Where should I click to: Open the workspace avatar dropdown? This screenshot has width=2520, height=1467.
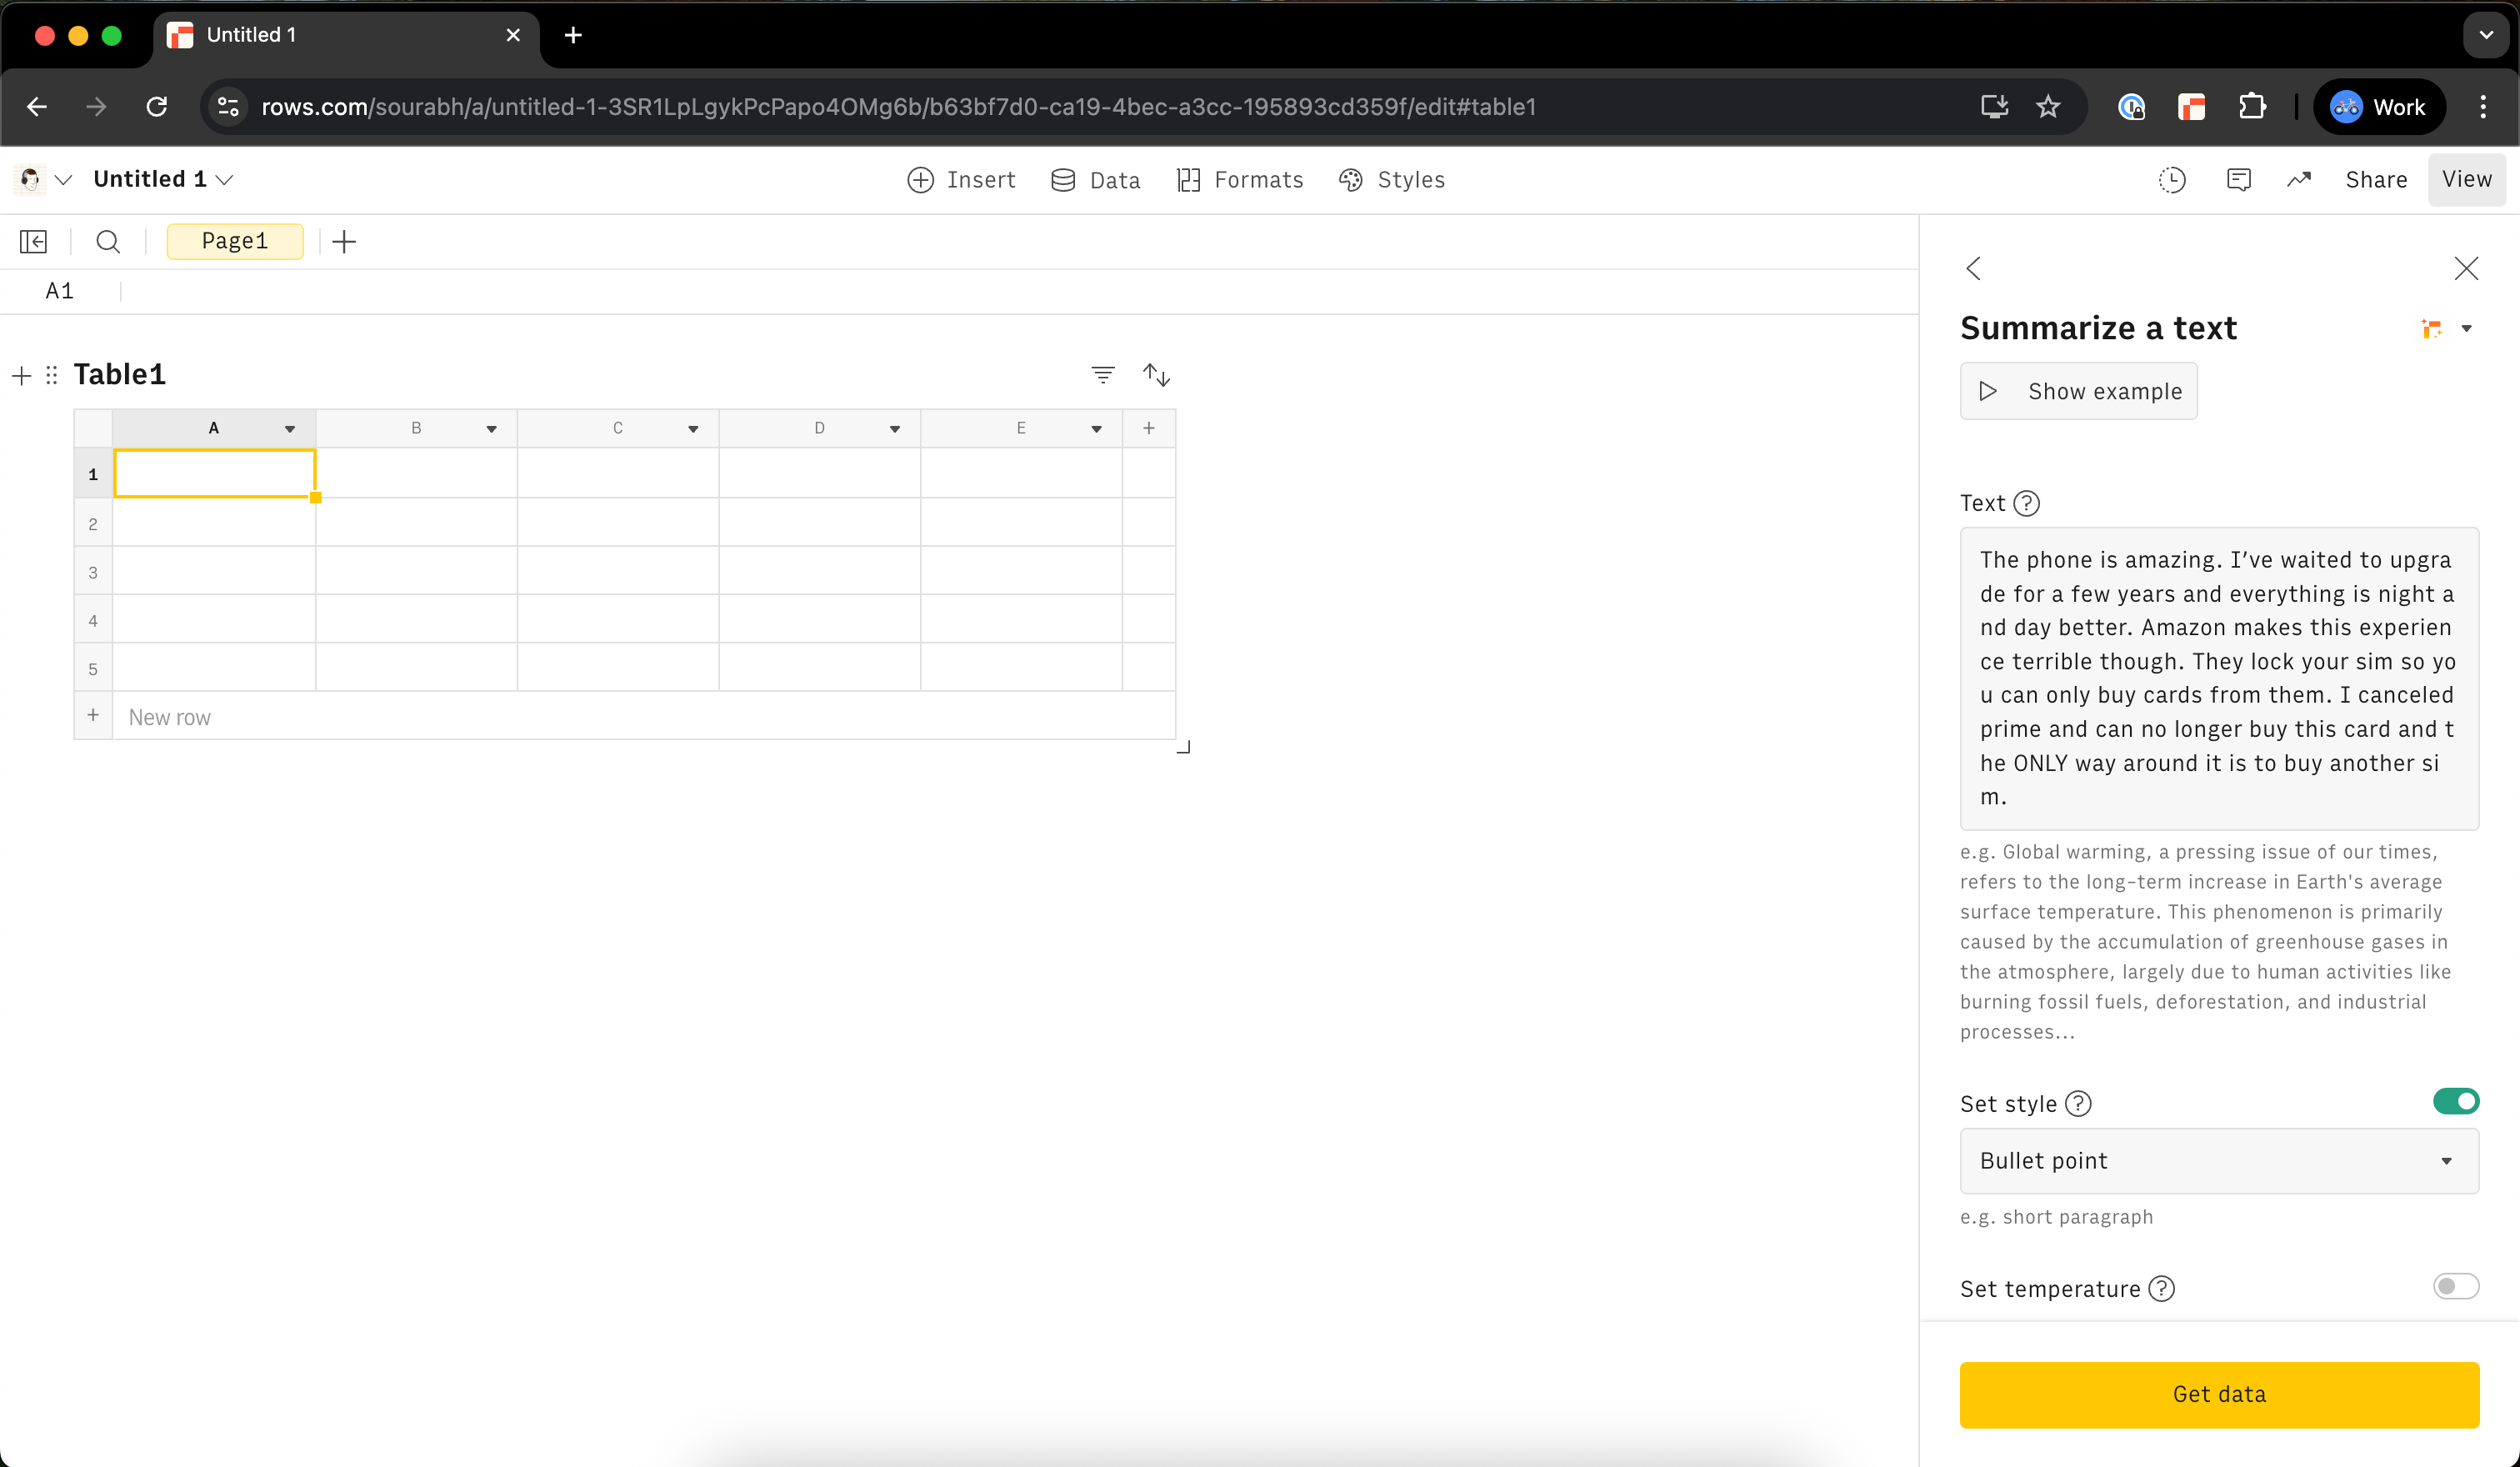click(44, 180)
